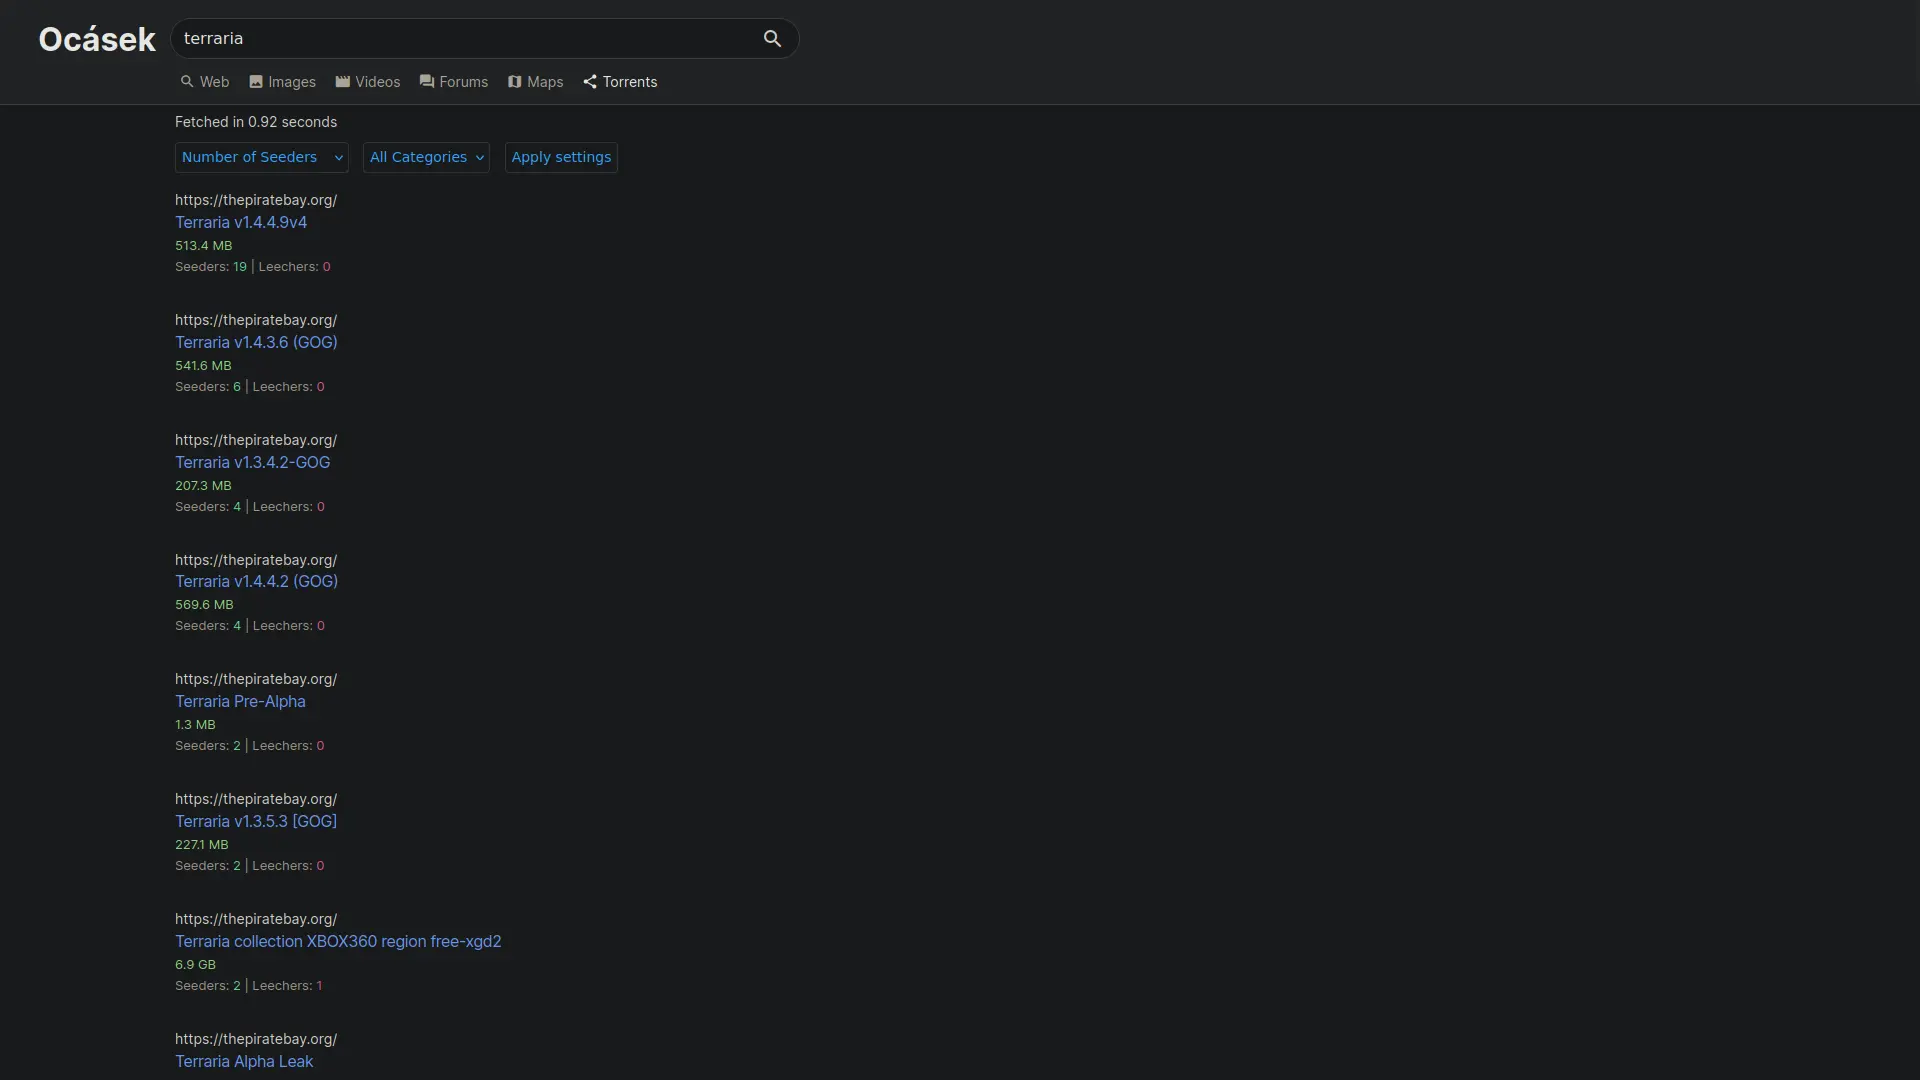
Task: Click the 227.1 MB size text
Action: coord(201,844)
